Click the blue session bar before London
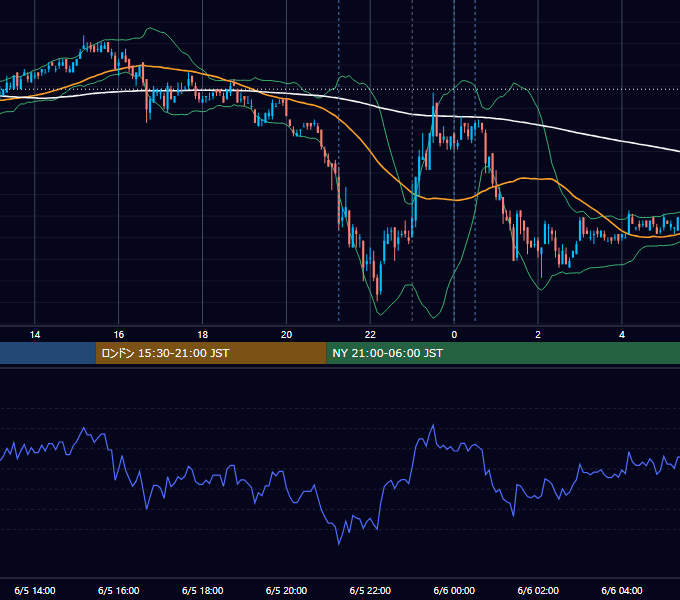Image resolution: width=680 pixels, height=600 pixels. (x=48, y=353)
